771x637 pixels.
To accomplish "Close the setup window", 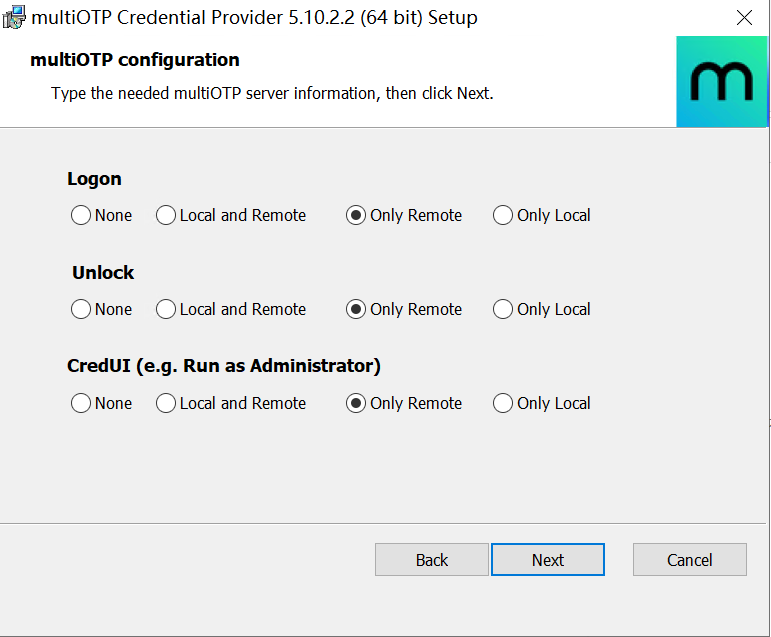I will point(744,18).
